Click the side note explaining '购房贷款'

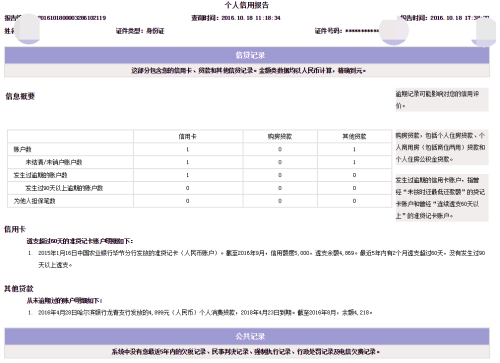click(442, 147)
